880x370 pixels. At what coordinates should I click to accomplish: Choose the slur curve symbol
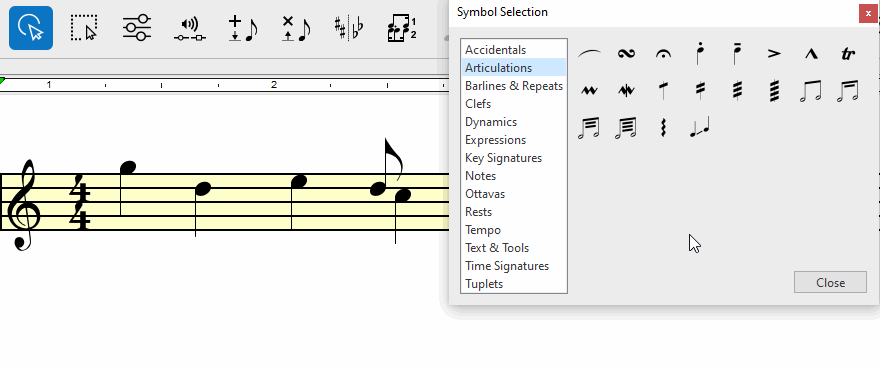point(589,54)
